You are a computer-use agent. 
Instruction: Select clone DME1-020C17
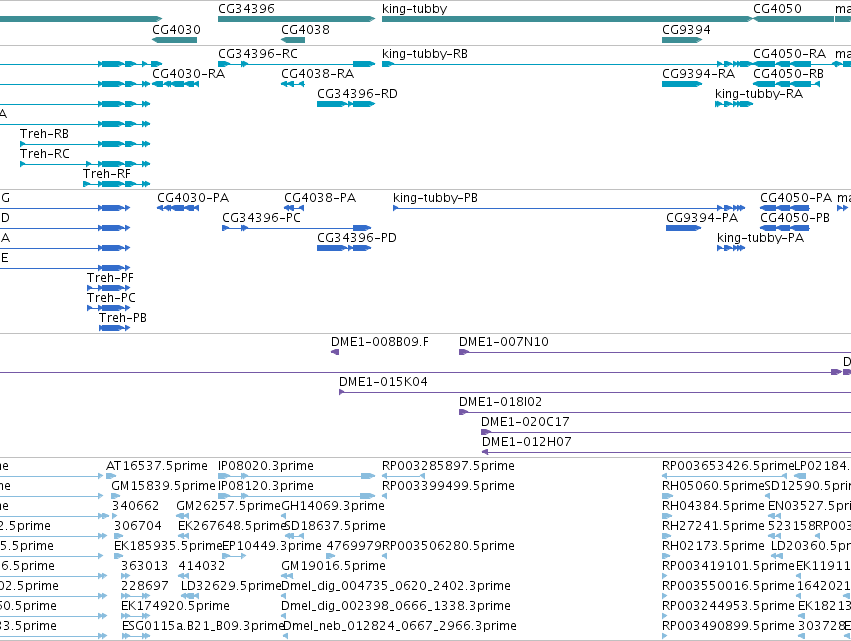tap(666, 432)
